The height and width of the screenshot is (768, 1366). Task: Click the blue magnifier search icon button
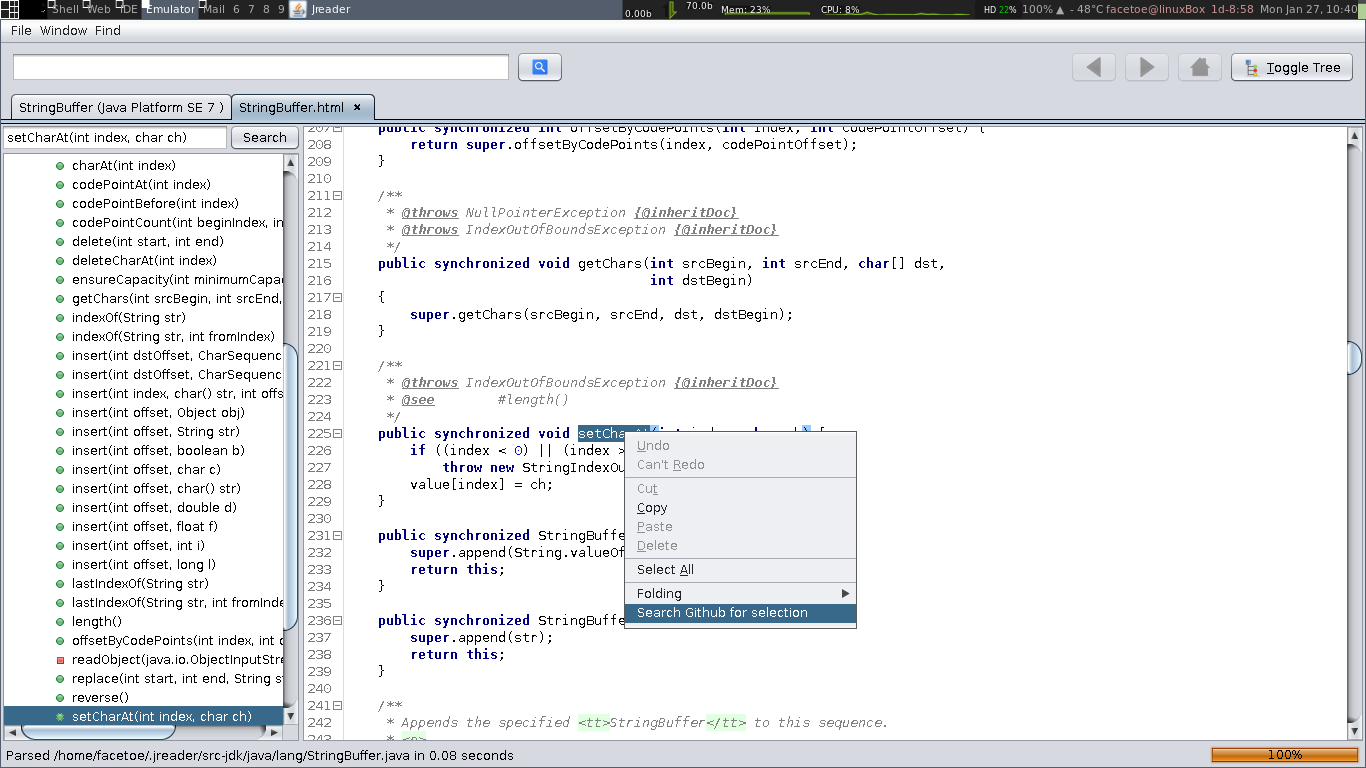pyautogui.click(x=540, y=67)
